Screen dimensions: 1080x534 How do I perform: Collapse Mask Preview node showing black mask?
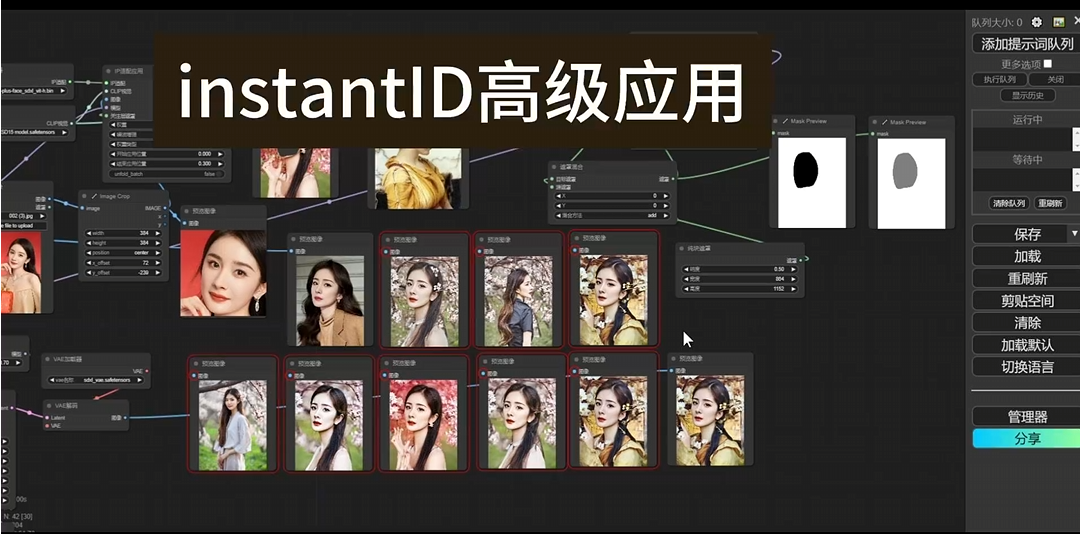pyautogui.click(x=776, y=121)
